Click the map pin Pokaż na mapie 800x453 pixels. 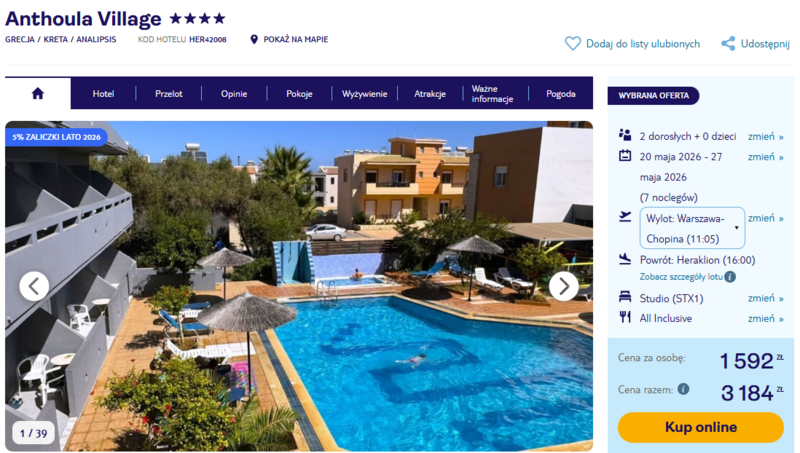254,39
